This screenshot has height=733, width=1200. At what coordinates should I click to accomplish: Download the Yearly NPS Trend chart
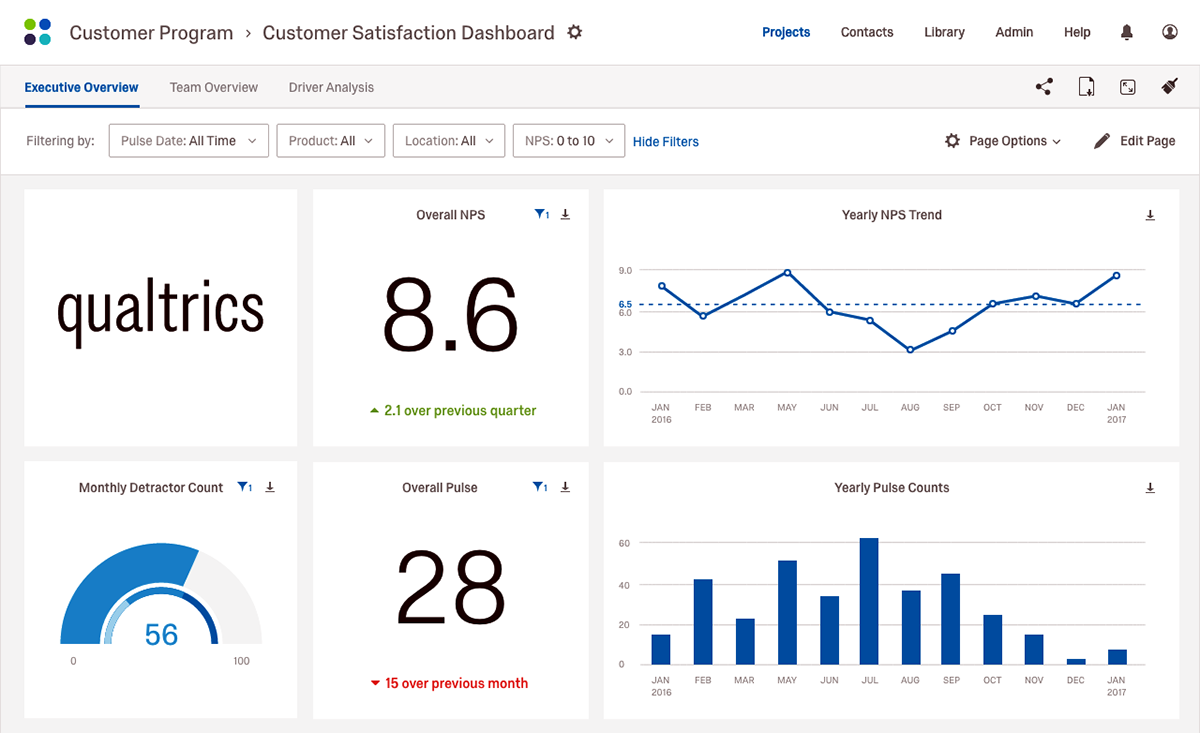1150,214
